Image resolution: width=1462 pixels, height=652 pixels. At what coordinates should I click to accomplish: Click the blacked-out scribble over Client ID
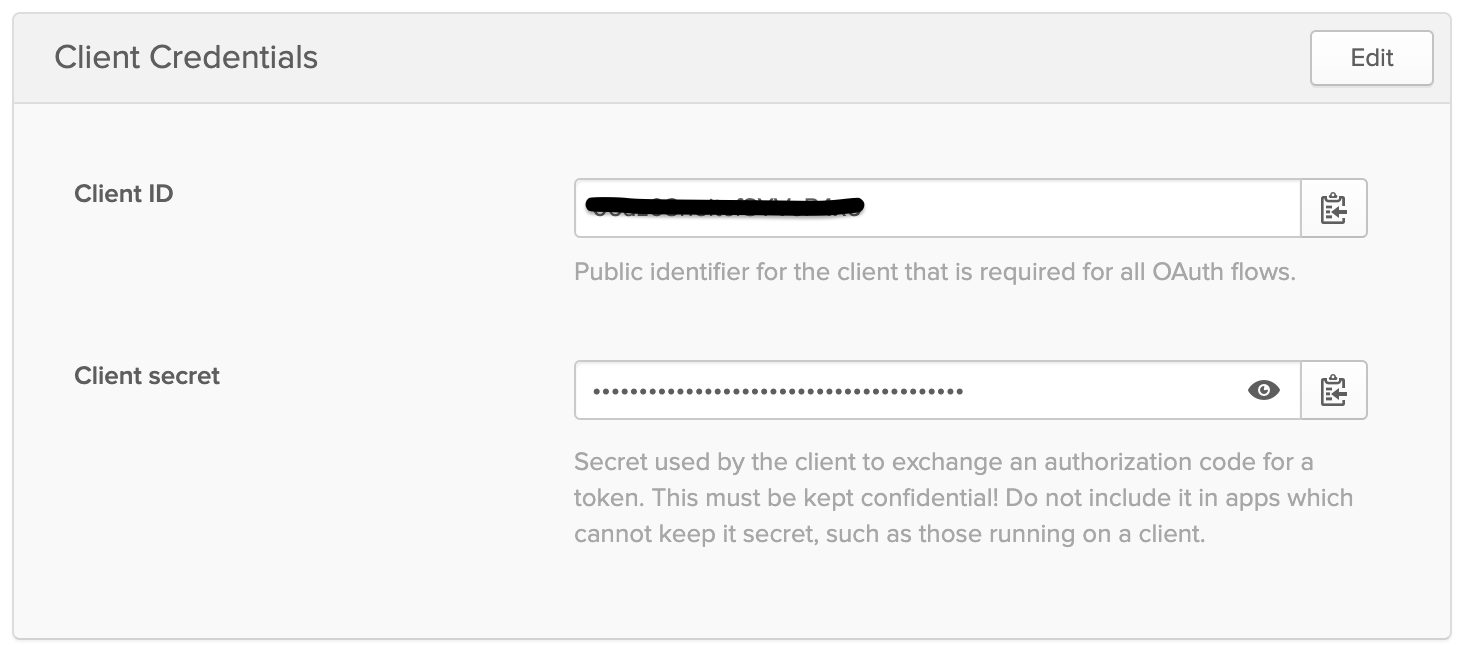pos(727,208)
